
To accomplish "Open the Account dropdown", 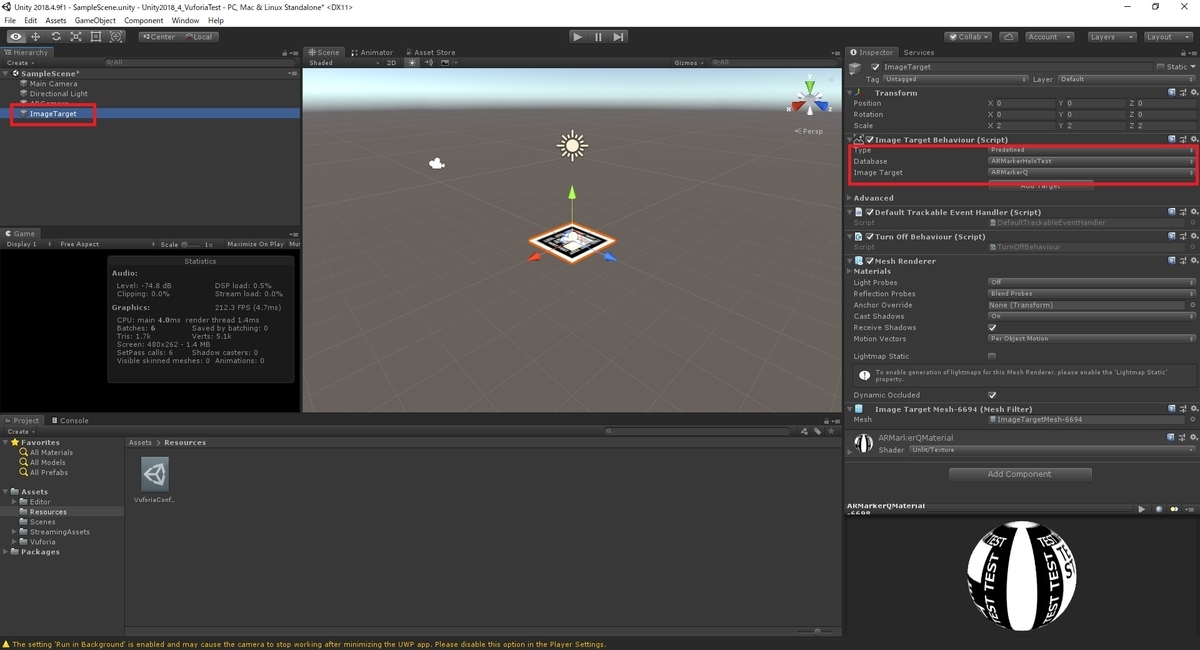I will [x=1049, y=37].
